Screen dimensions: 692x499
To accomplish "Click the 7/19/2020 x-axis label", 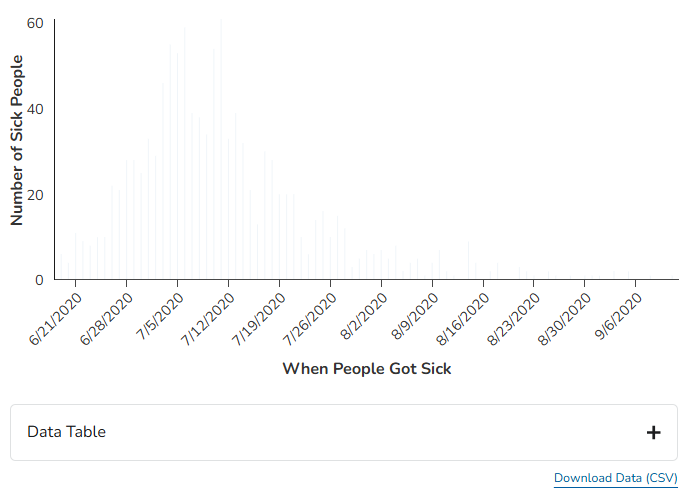I will click(260, 320).
